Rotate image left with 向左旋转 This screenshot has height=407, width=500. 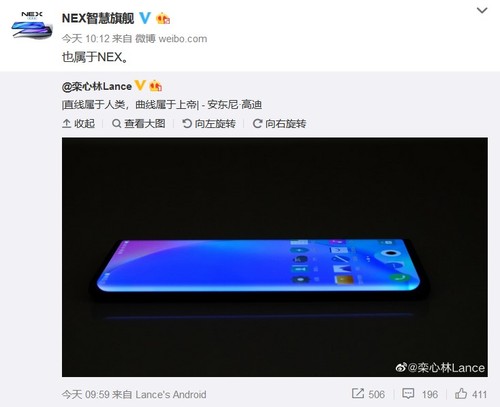[x=209, y=124]
